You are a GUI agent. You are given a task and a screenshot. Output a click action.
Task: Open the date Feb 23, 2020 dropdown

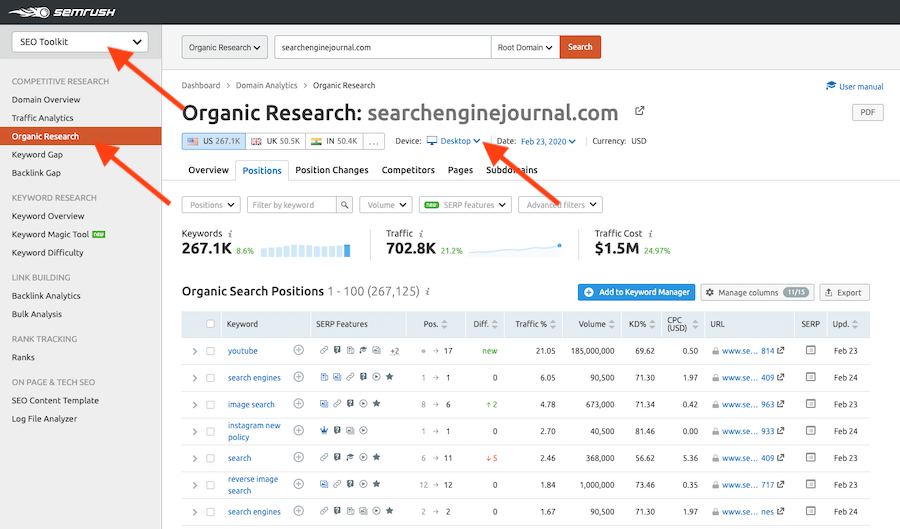tap(548, 141)
